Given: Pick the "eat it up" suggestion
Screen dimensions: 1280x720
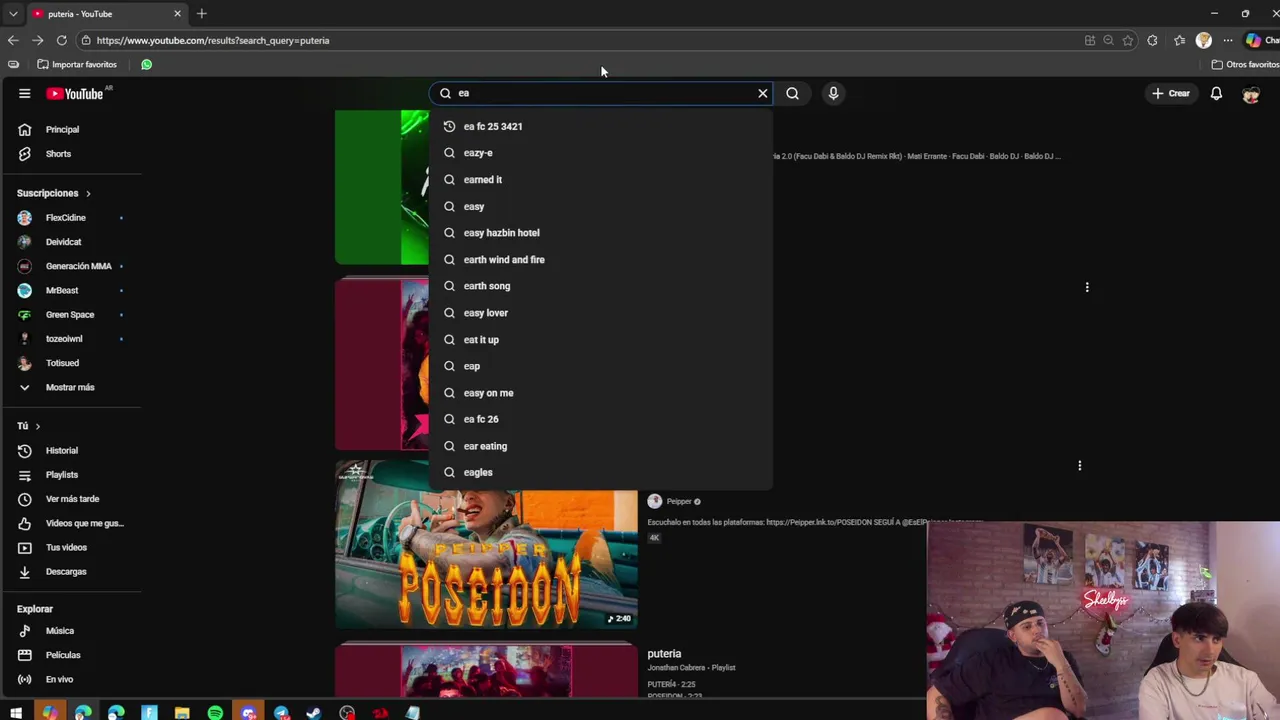Looking at the screenshot, I should [600, 339].
